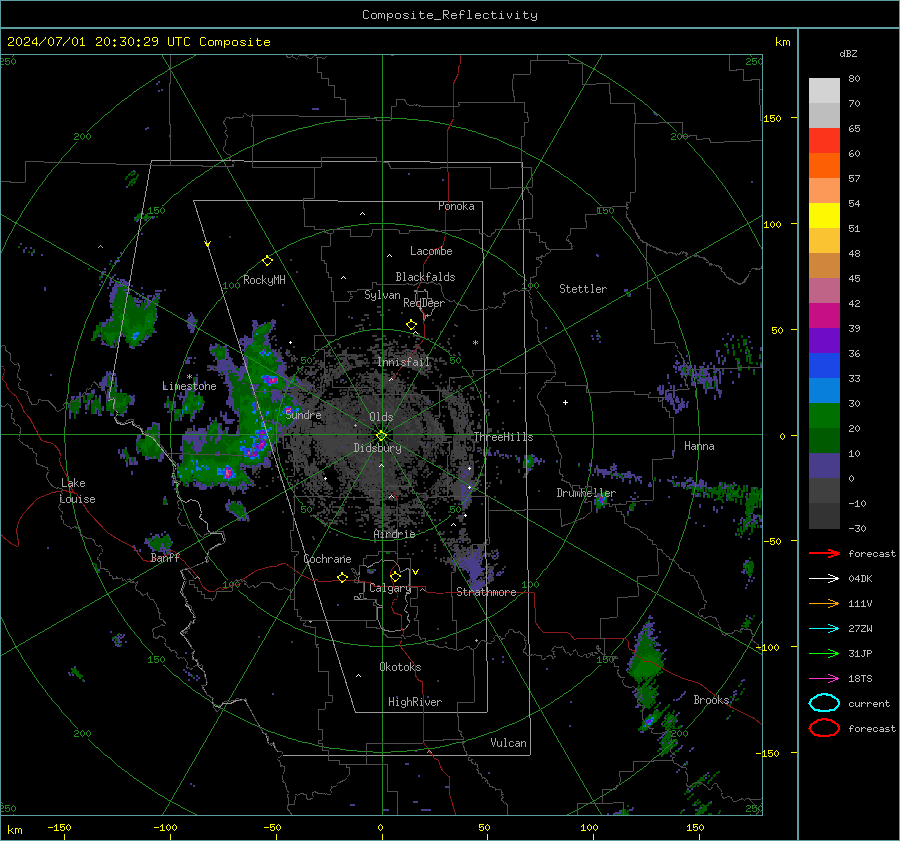This screenshot has width=900, height=841.
Task: Click the purple echo north of Strathmore
Action: (x=474, y=565)
